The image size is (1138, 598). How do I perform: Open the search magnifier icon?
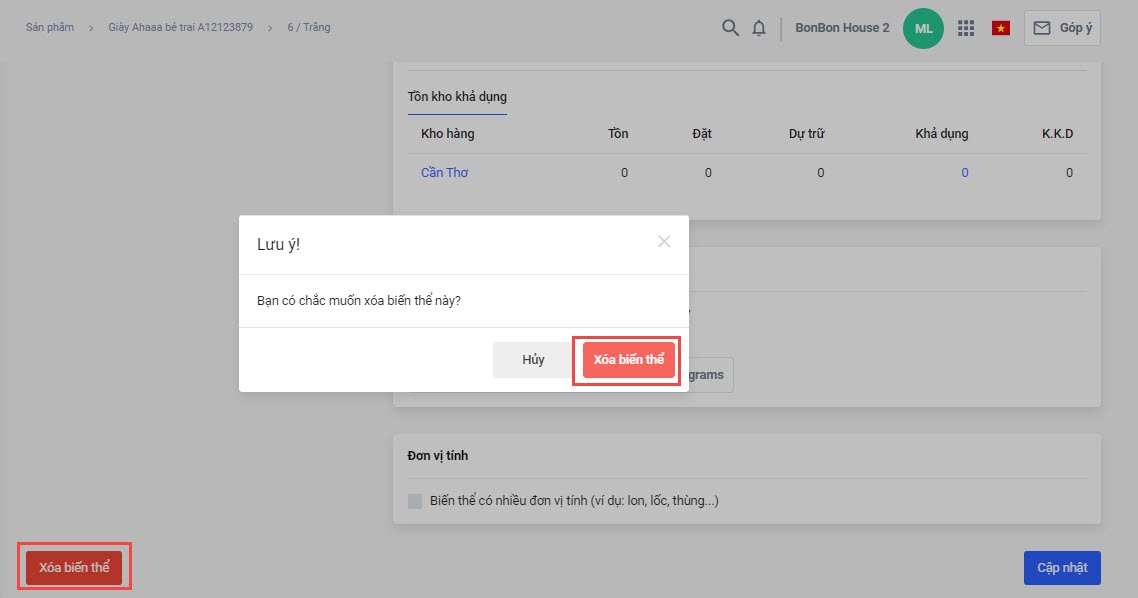pyautogui.click(x=730, y=28)
